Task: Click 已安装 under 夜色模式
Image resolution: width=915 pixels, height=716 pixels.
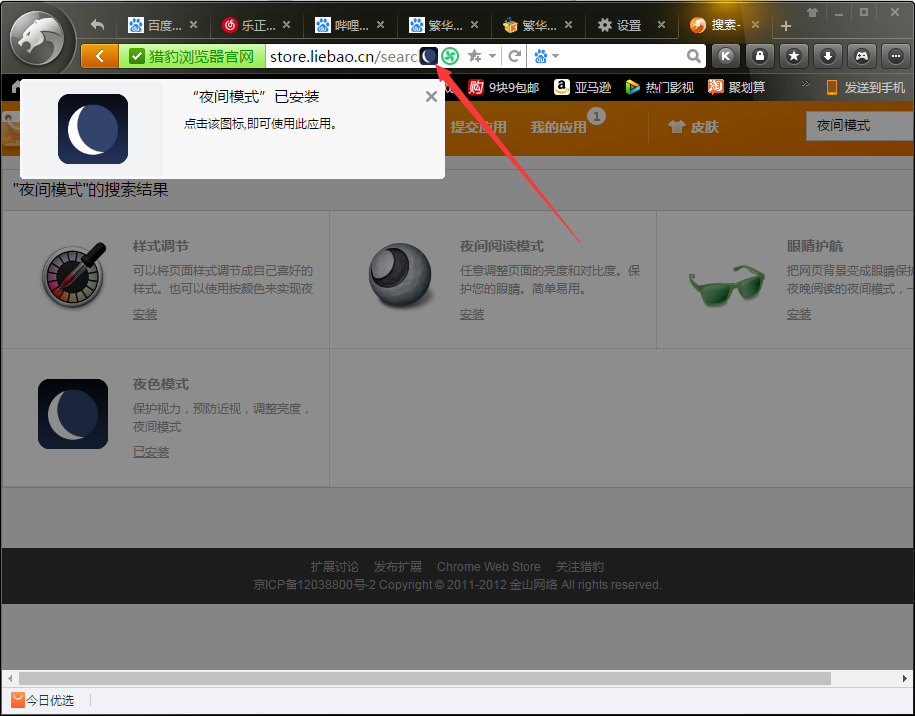Action: [x=150, y=451]
